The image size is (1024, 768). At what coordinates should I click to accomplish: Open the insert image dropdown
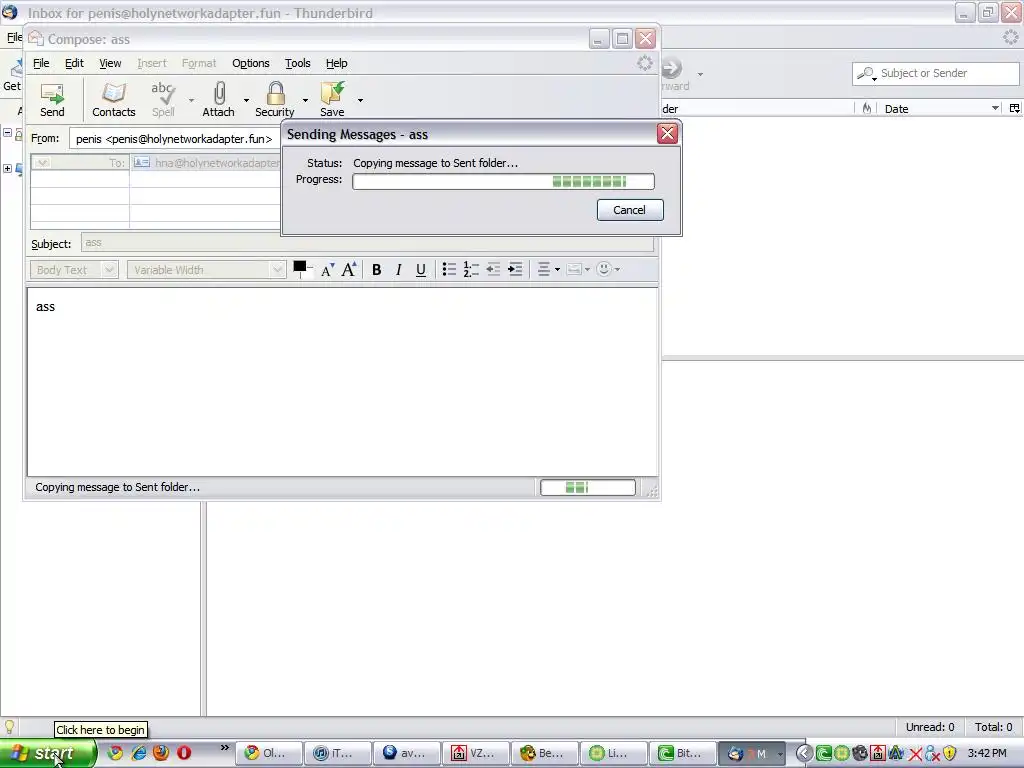click(x=578, y=269)
